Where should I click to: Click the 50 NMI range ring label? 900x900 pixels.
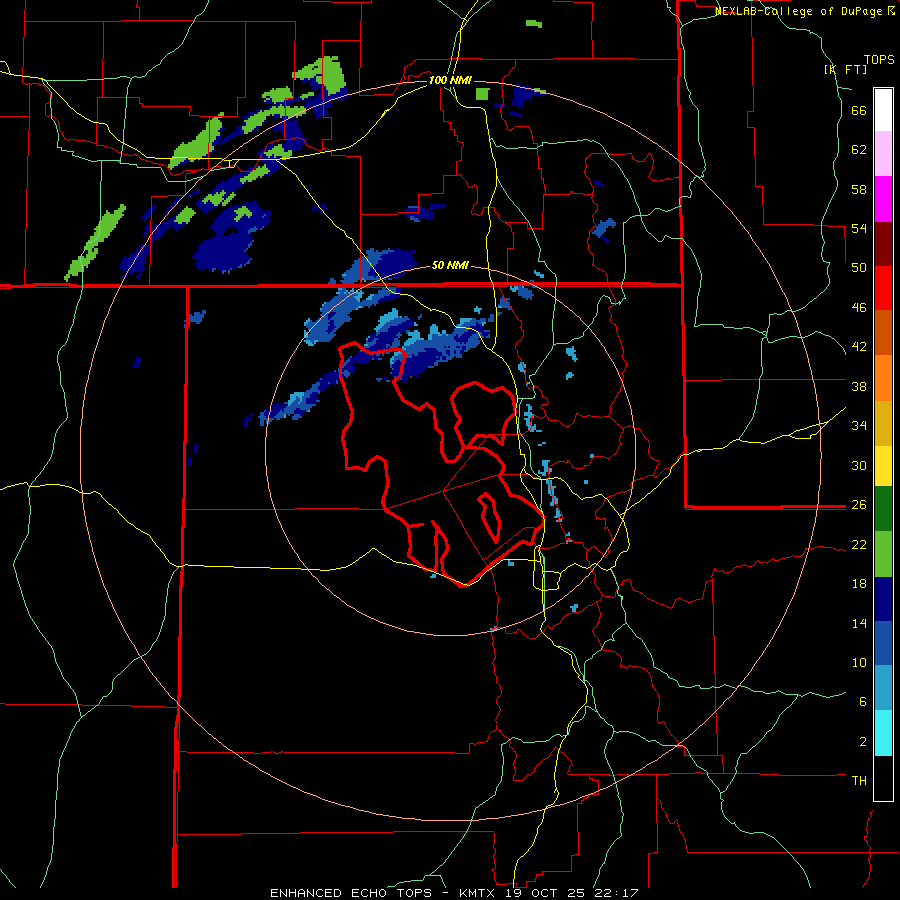pos(449,265)
